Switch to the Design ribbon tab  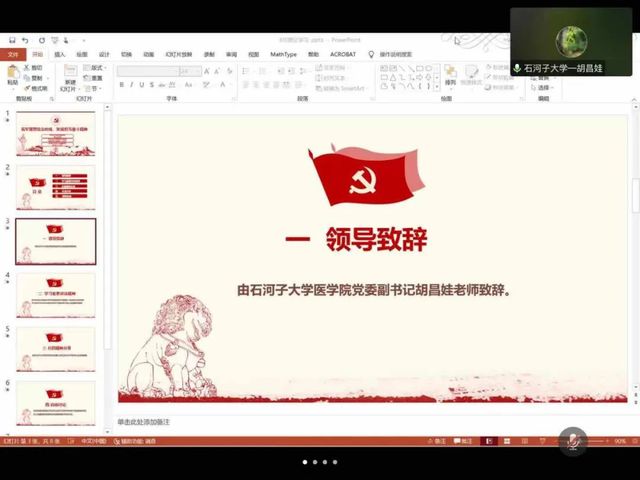[104, 54]
